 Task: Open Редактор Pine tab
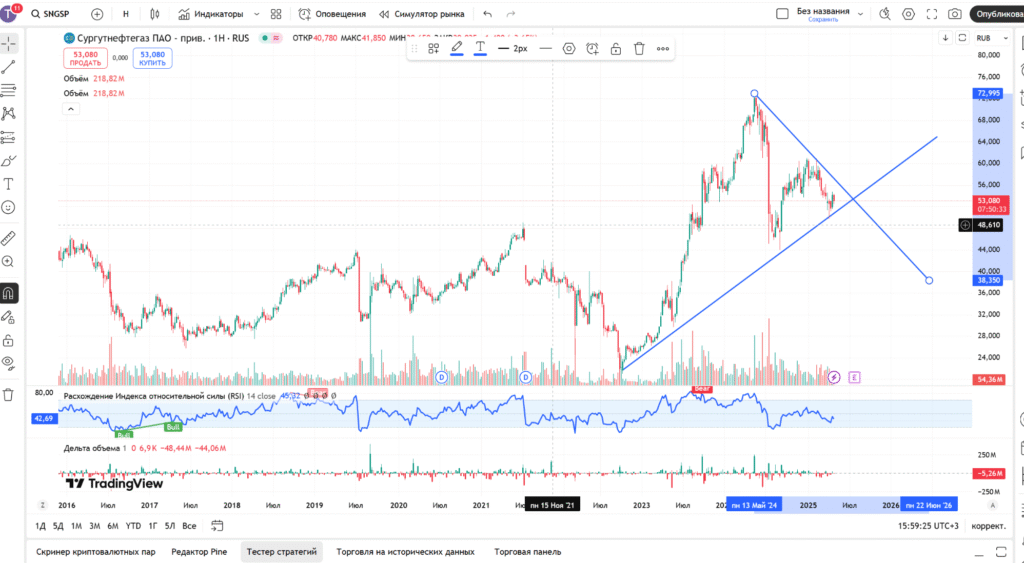[199, 552]
